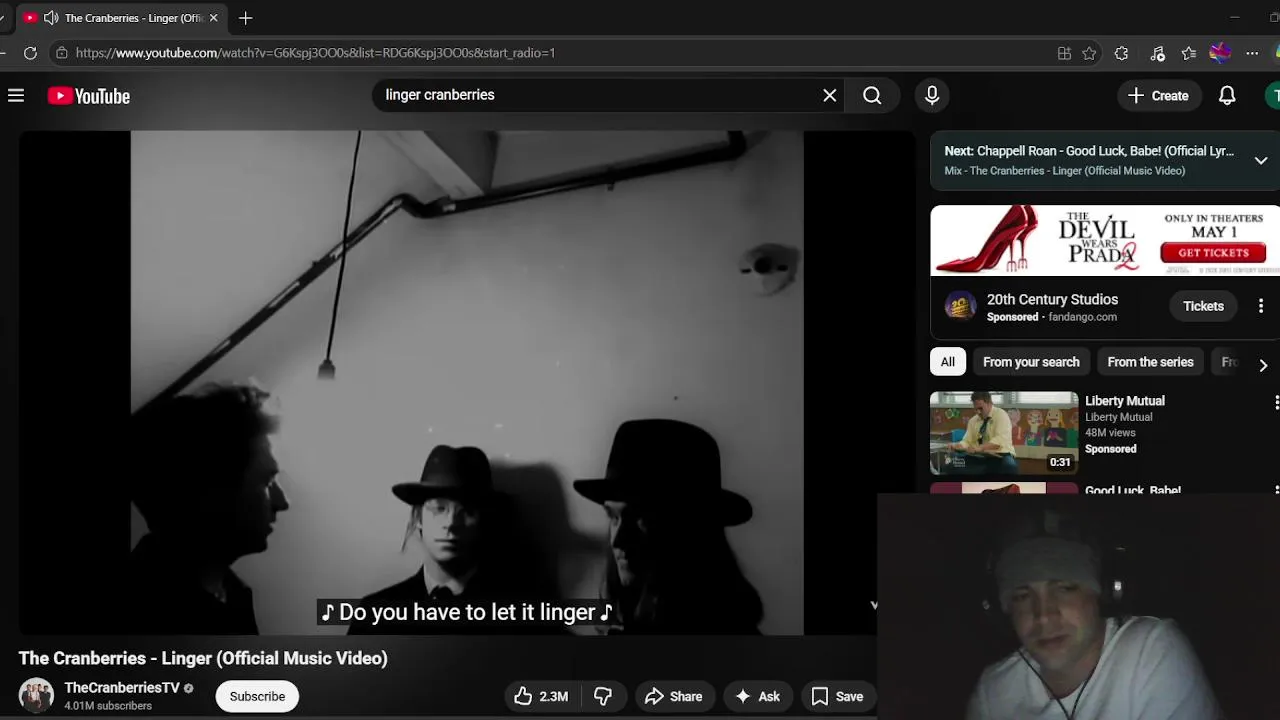
Task: Refresh the browser page
Action: point(30,53)
